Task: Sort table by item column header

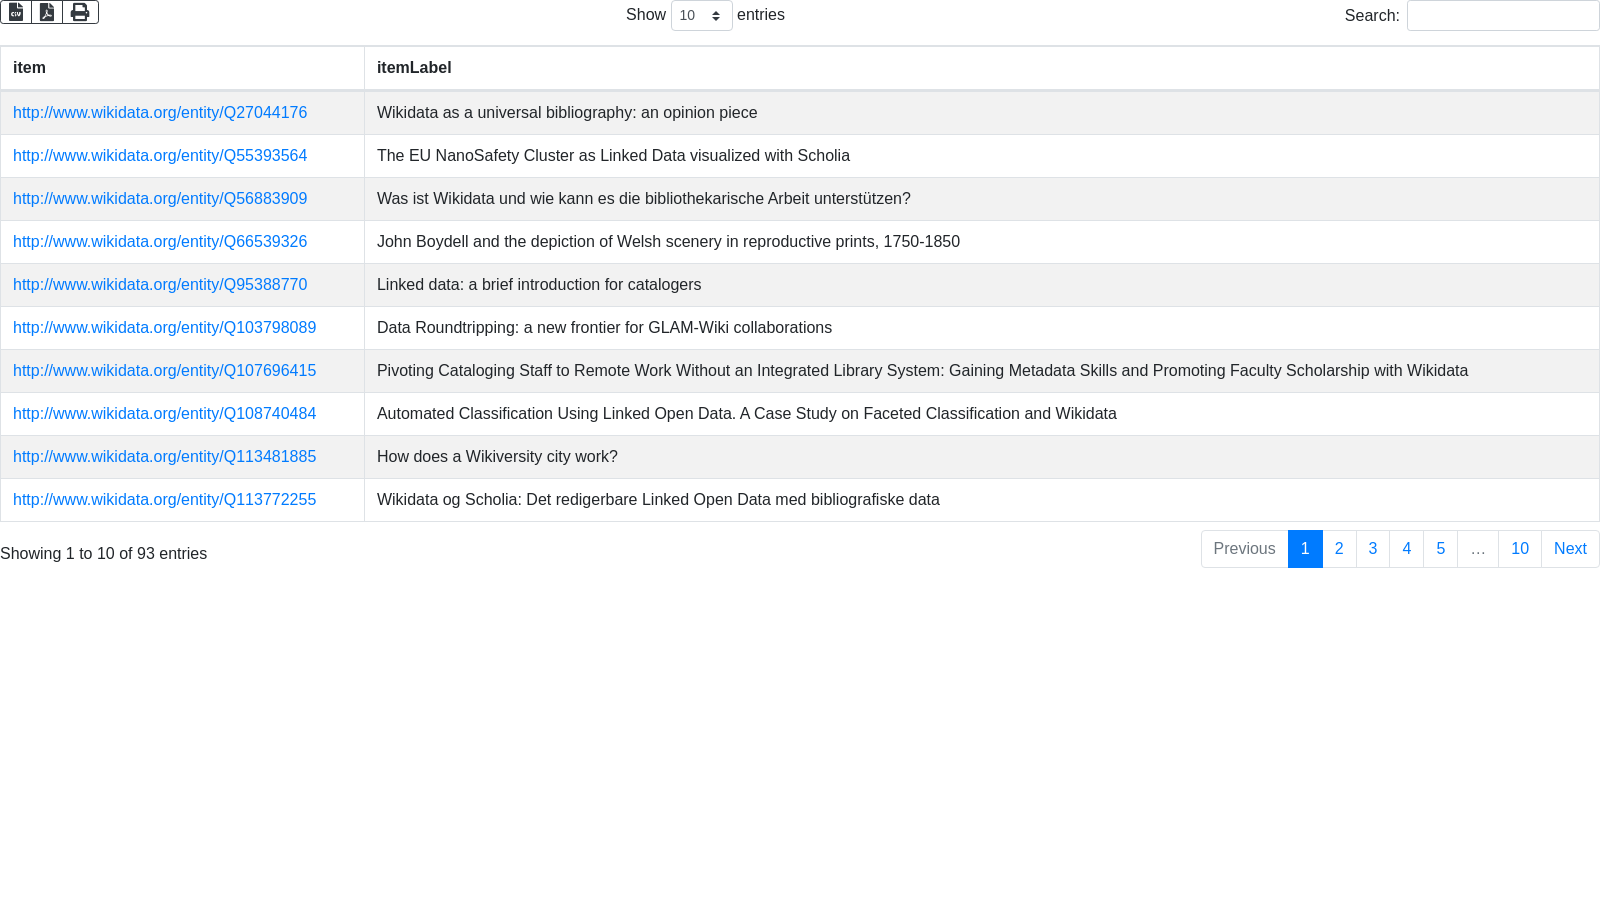Action: tap(182, 68)
